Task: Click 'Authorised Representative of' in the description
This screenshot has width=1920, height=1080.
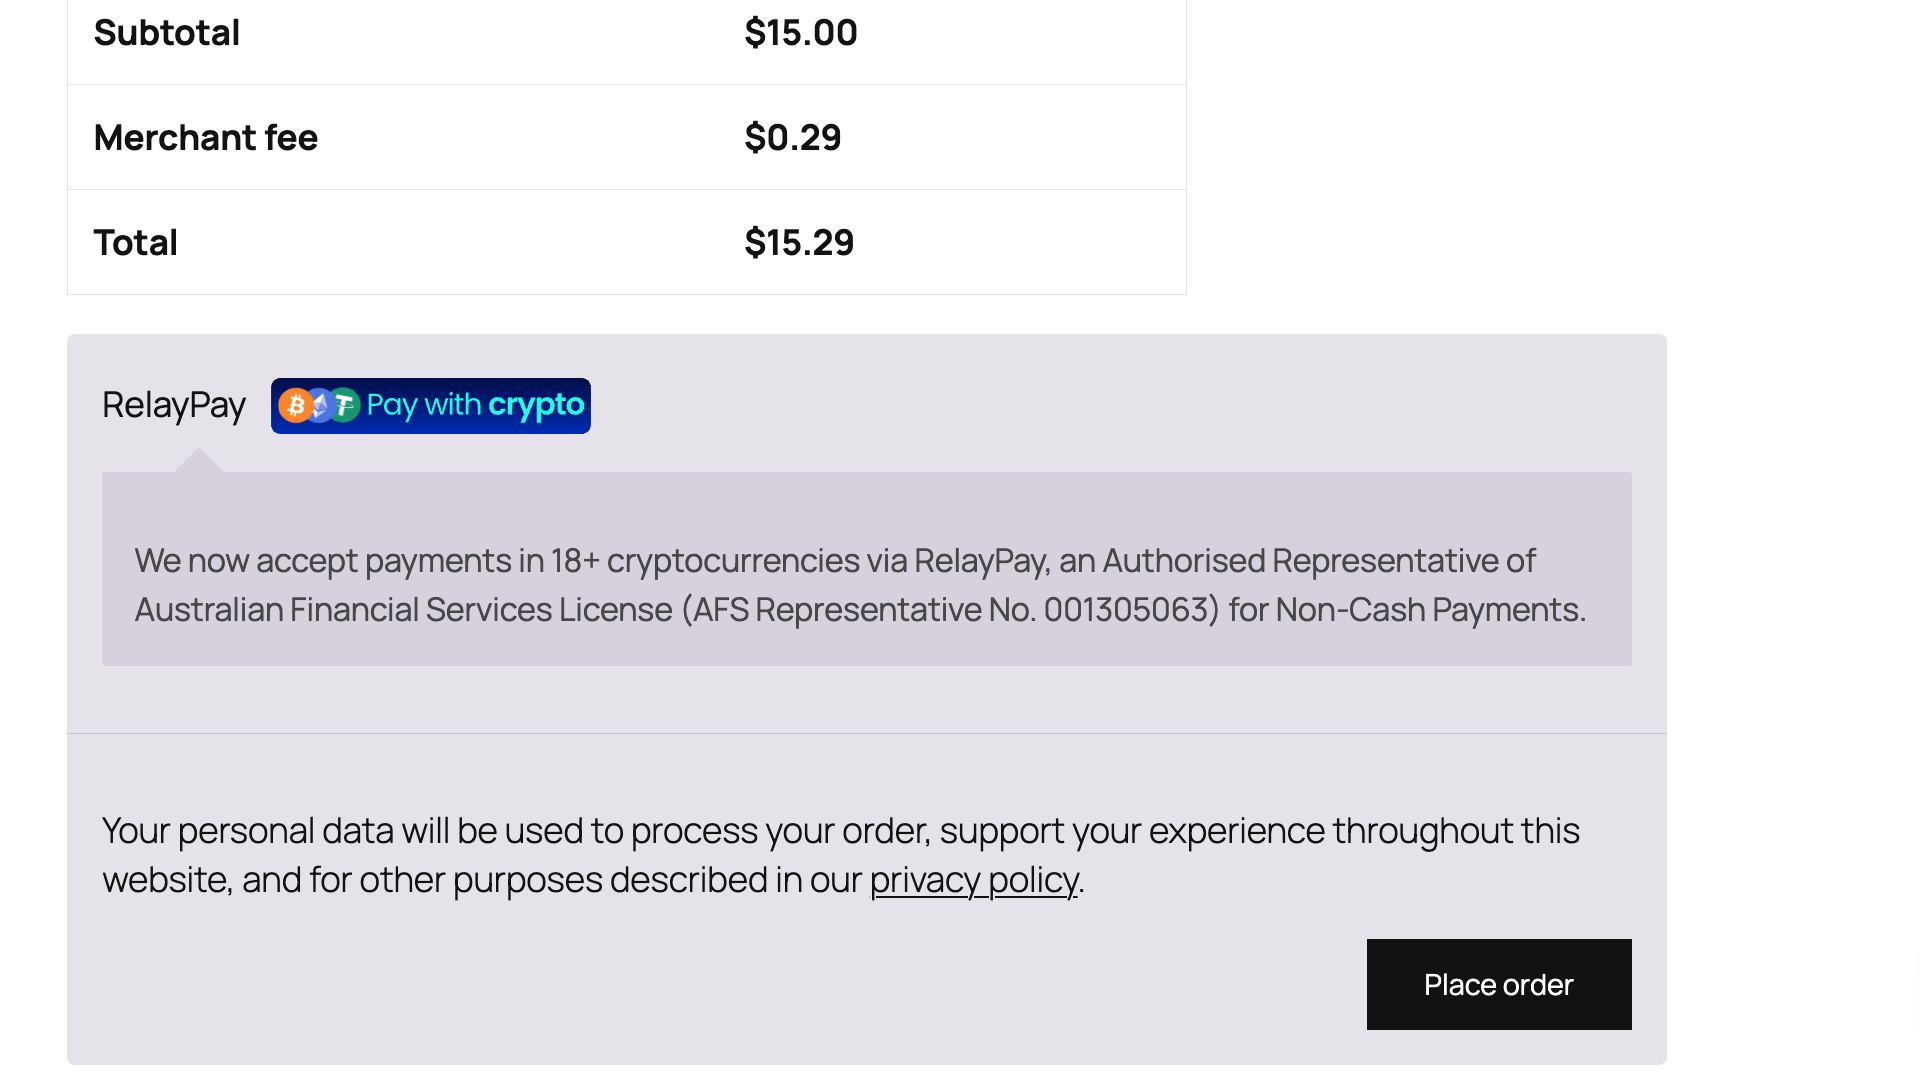Action: (1318, 561)
